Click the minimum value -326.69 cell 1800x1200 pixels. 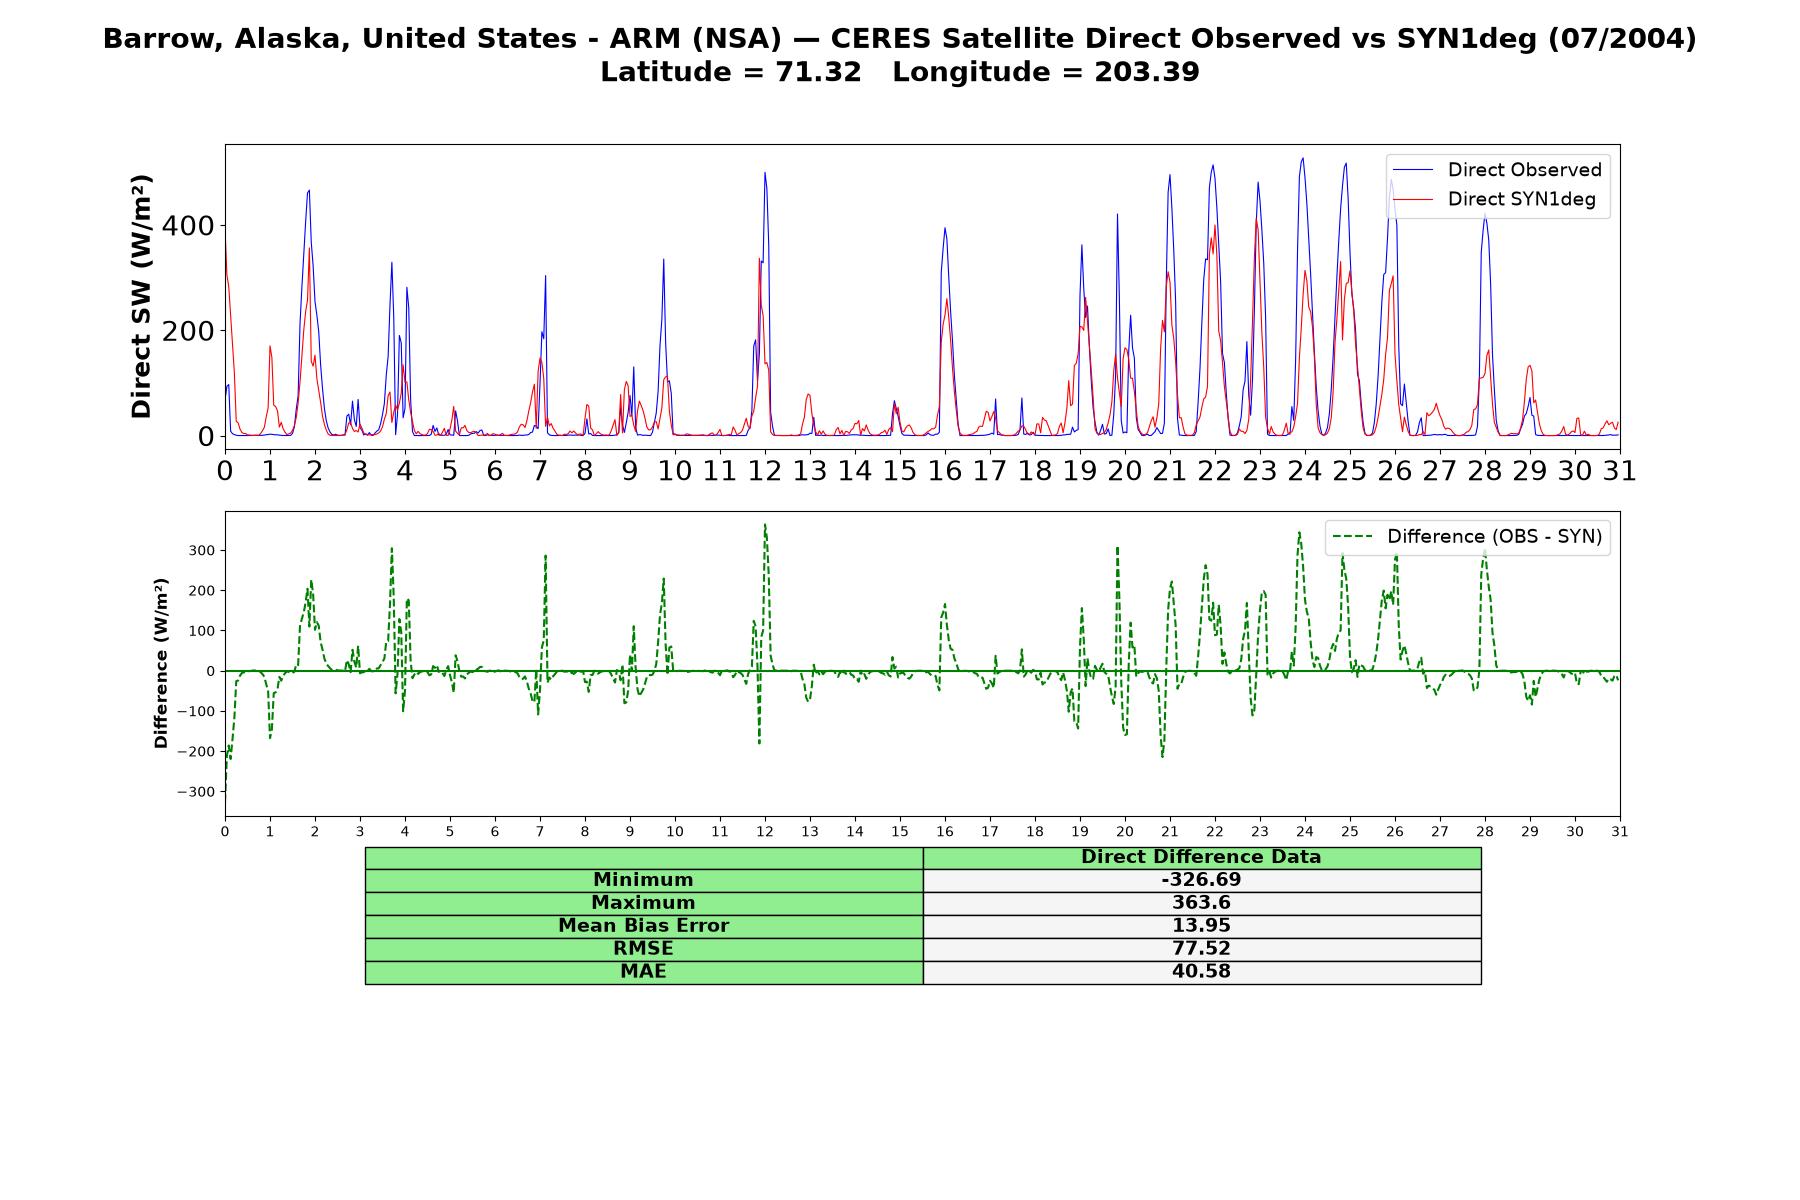[x=1201, y=880]
